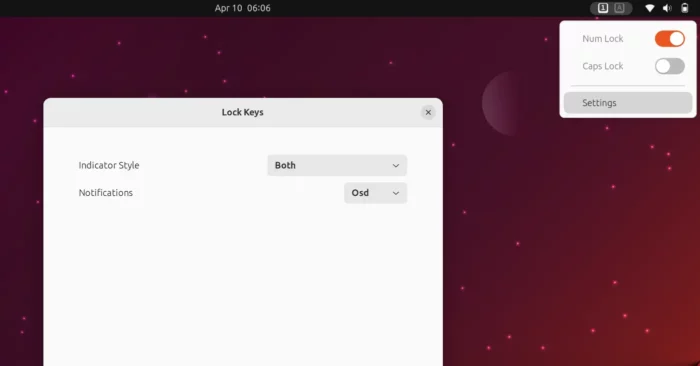Click the Num Lock indicator icon in top bar
Viewport: 700px width, 366px height.
(x=603, y=8)
